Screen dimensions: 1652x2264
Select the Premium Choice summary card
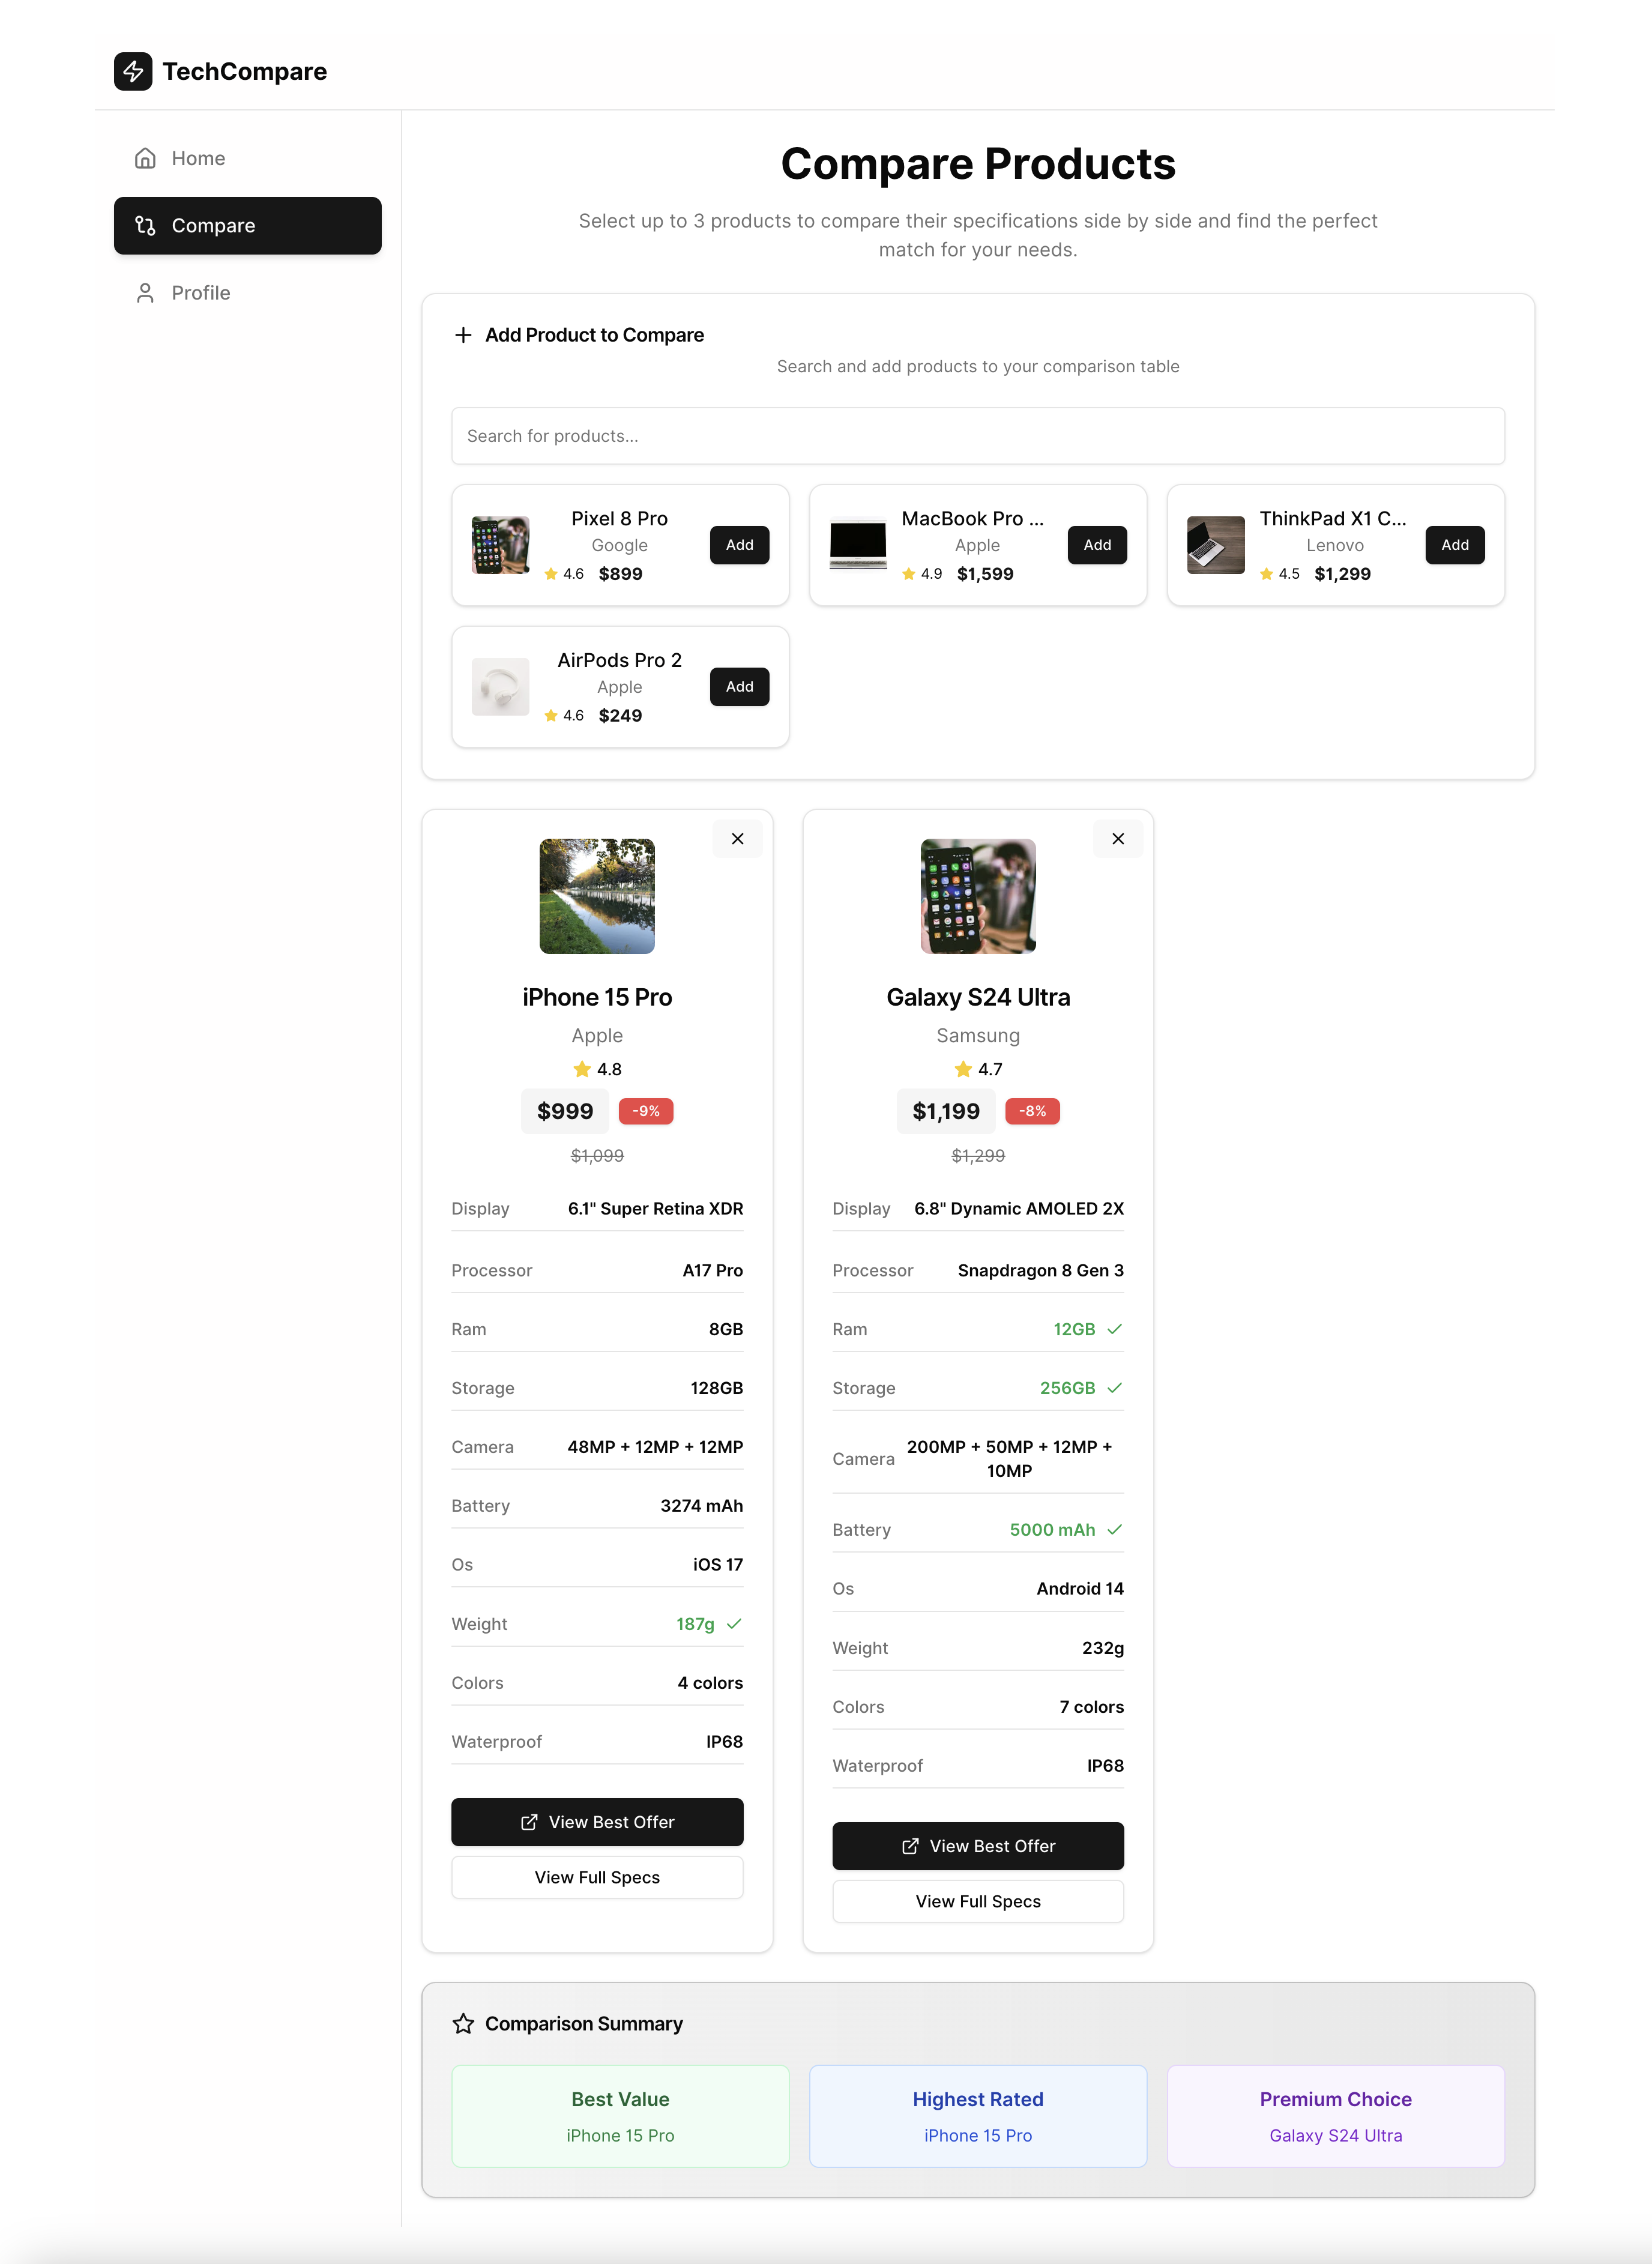[1335, 2115]
